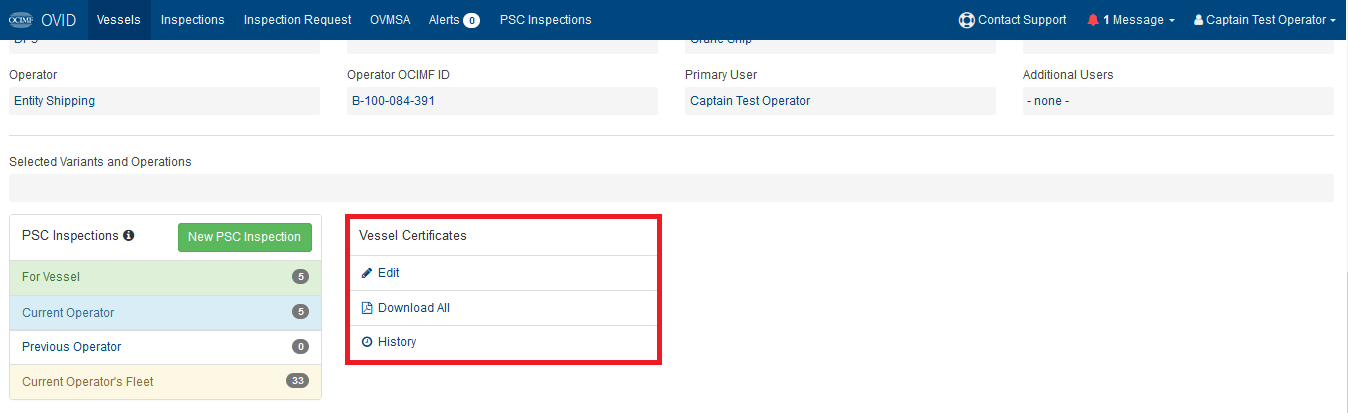Open Alerts with the 0 badge
The image size is (1348, 413).
454,20
